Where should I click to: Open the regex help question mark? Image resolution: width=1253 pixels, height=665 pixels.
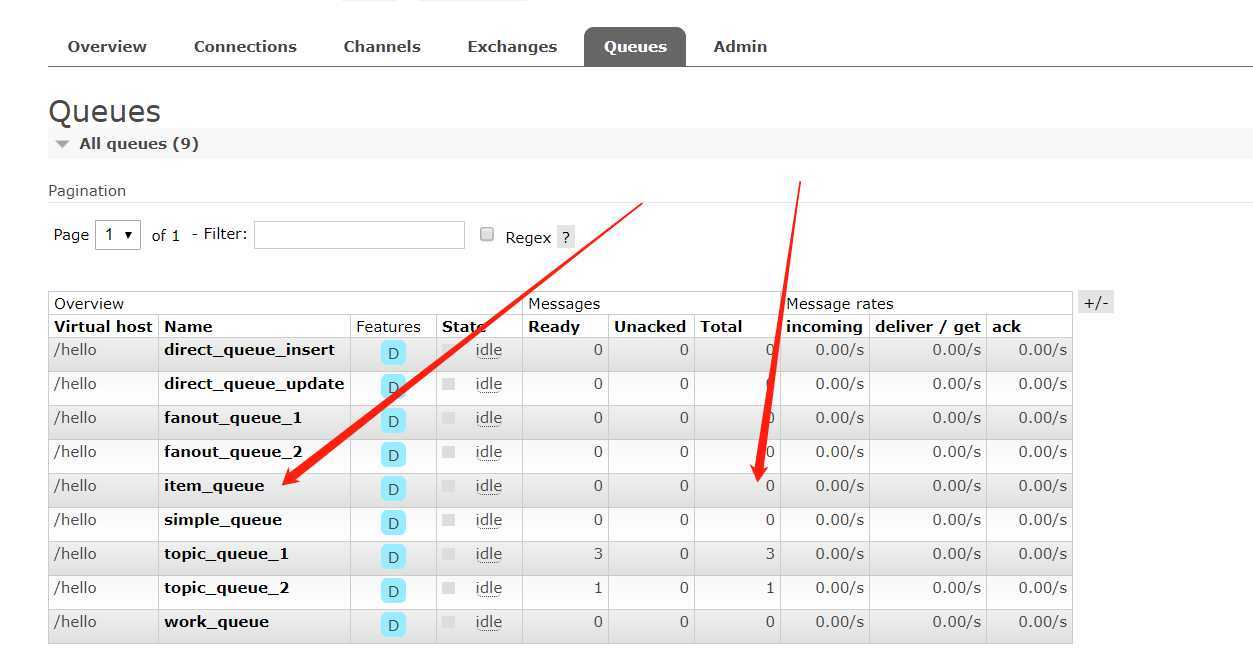[566, 237]
